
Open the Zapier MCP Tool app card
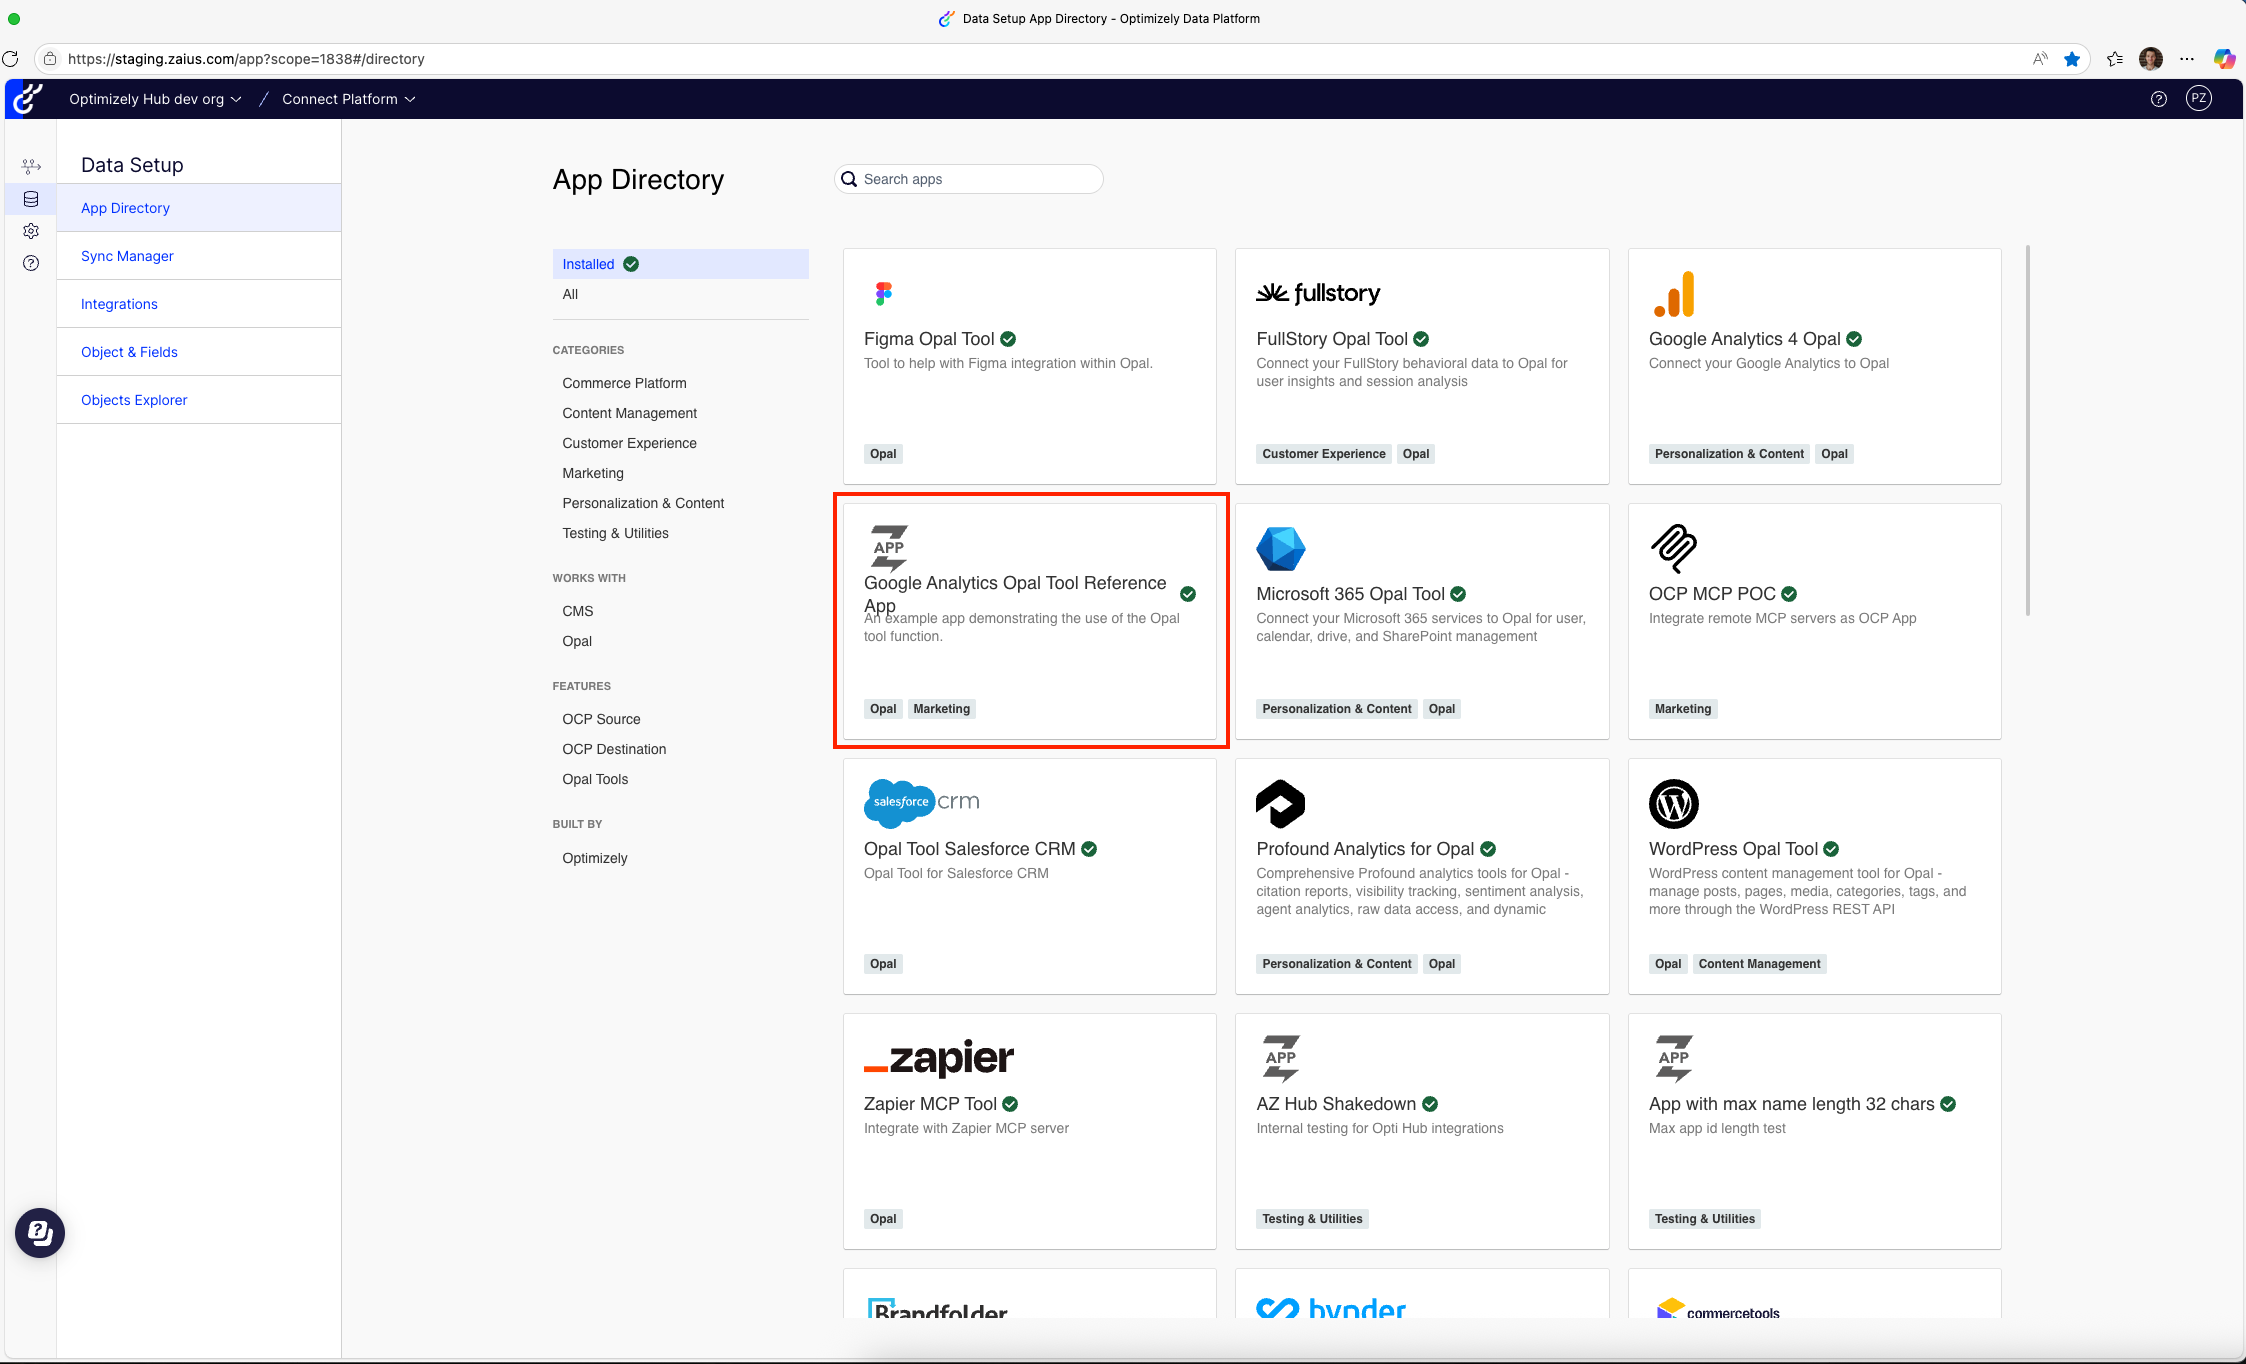[x=1029, y=1130]
